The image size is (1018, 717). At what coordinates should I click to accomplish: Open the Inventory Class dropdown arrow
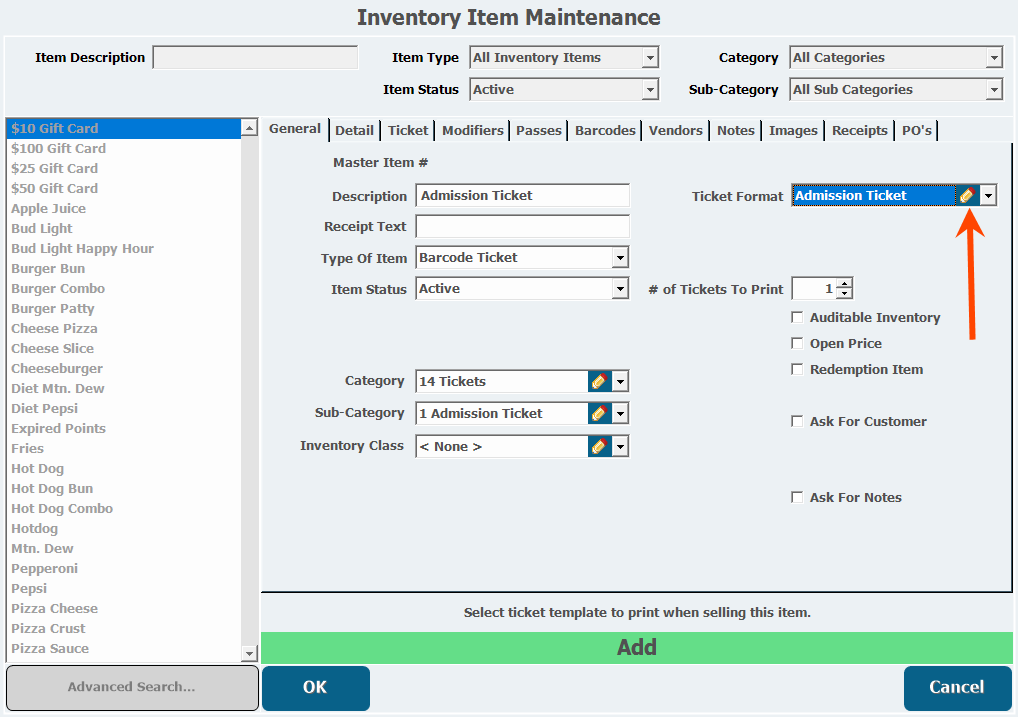coord(621,446)
